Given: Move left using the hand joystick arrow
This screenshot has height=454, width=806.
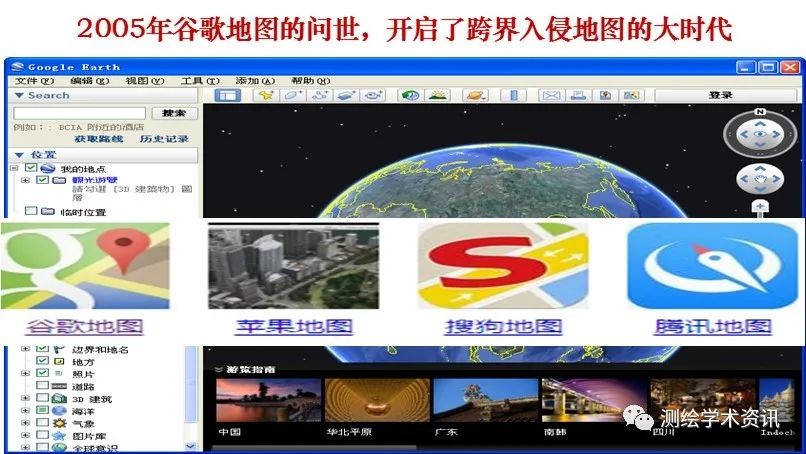Looking at the screenshot, I should [x=744, y=179].
